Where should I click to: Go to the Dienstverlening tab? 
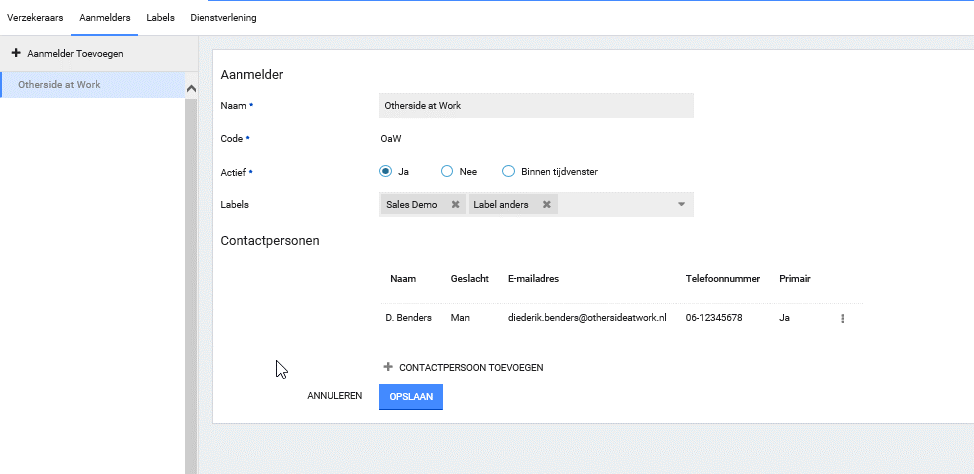222,18
